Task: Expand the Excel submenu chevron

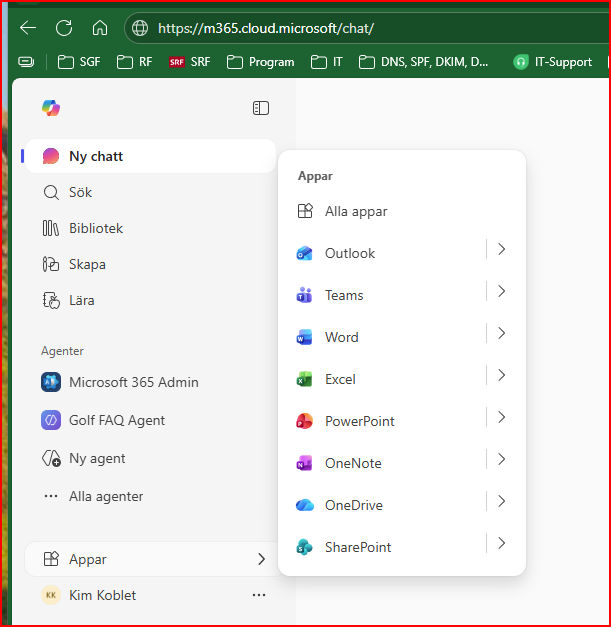Action: 501,375
